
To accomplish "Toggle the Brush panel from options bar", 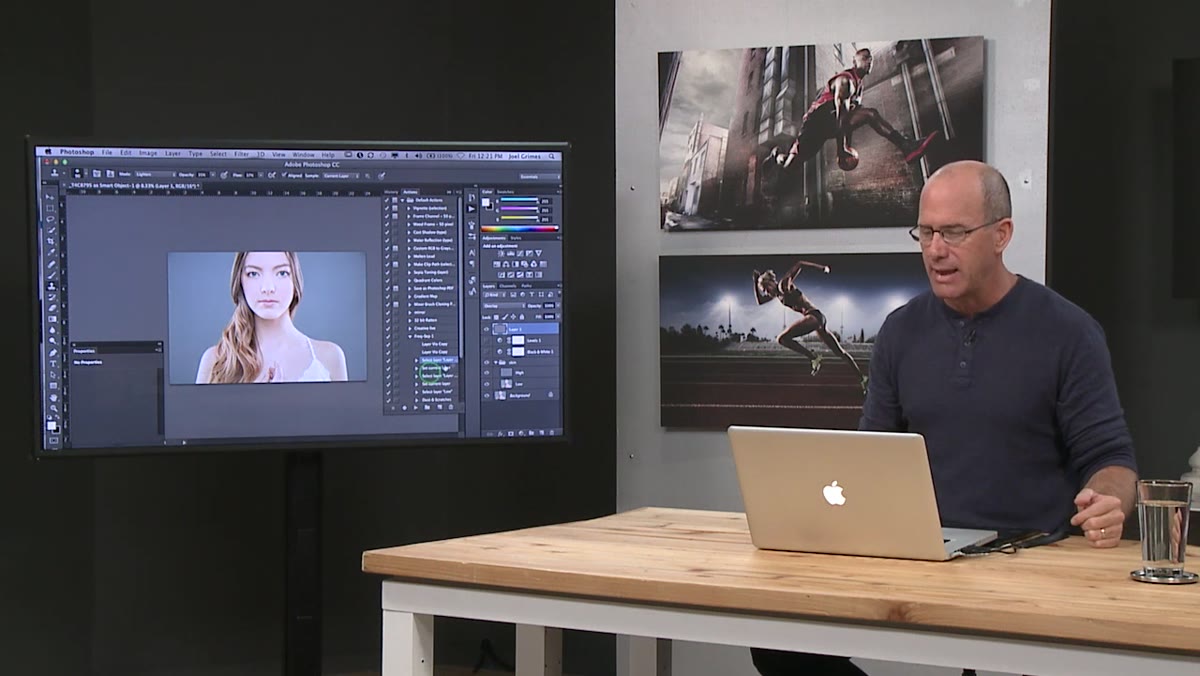I will pyautogui.click(x=96, y=174).
